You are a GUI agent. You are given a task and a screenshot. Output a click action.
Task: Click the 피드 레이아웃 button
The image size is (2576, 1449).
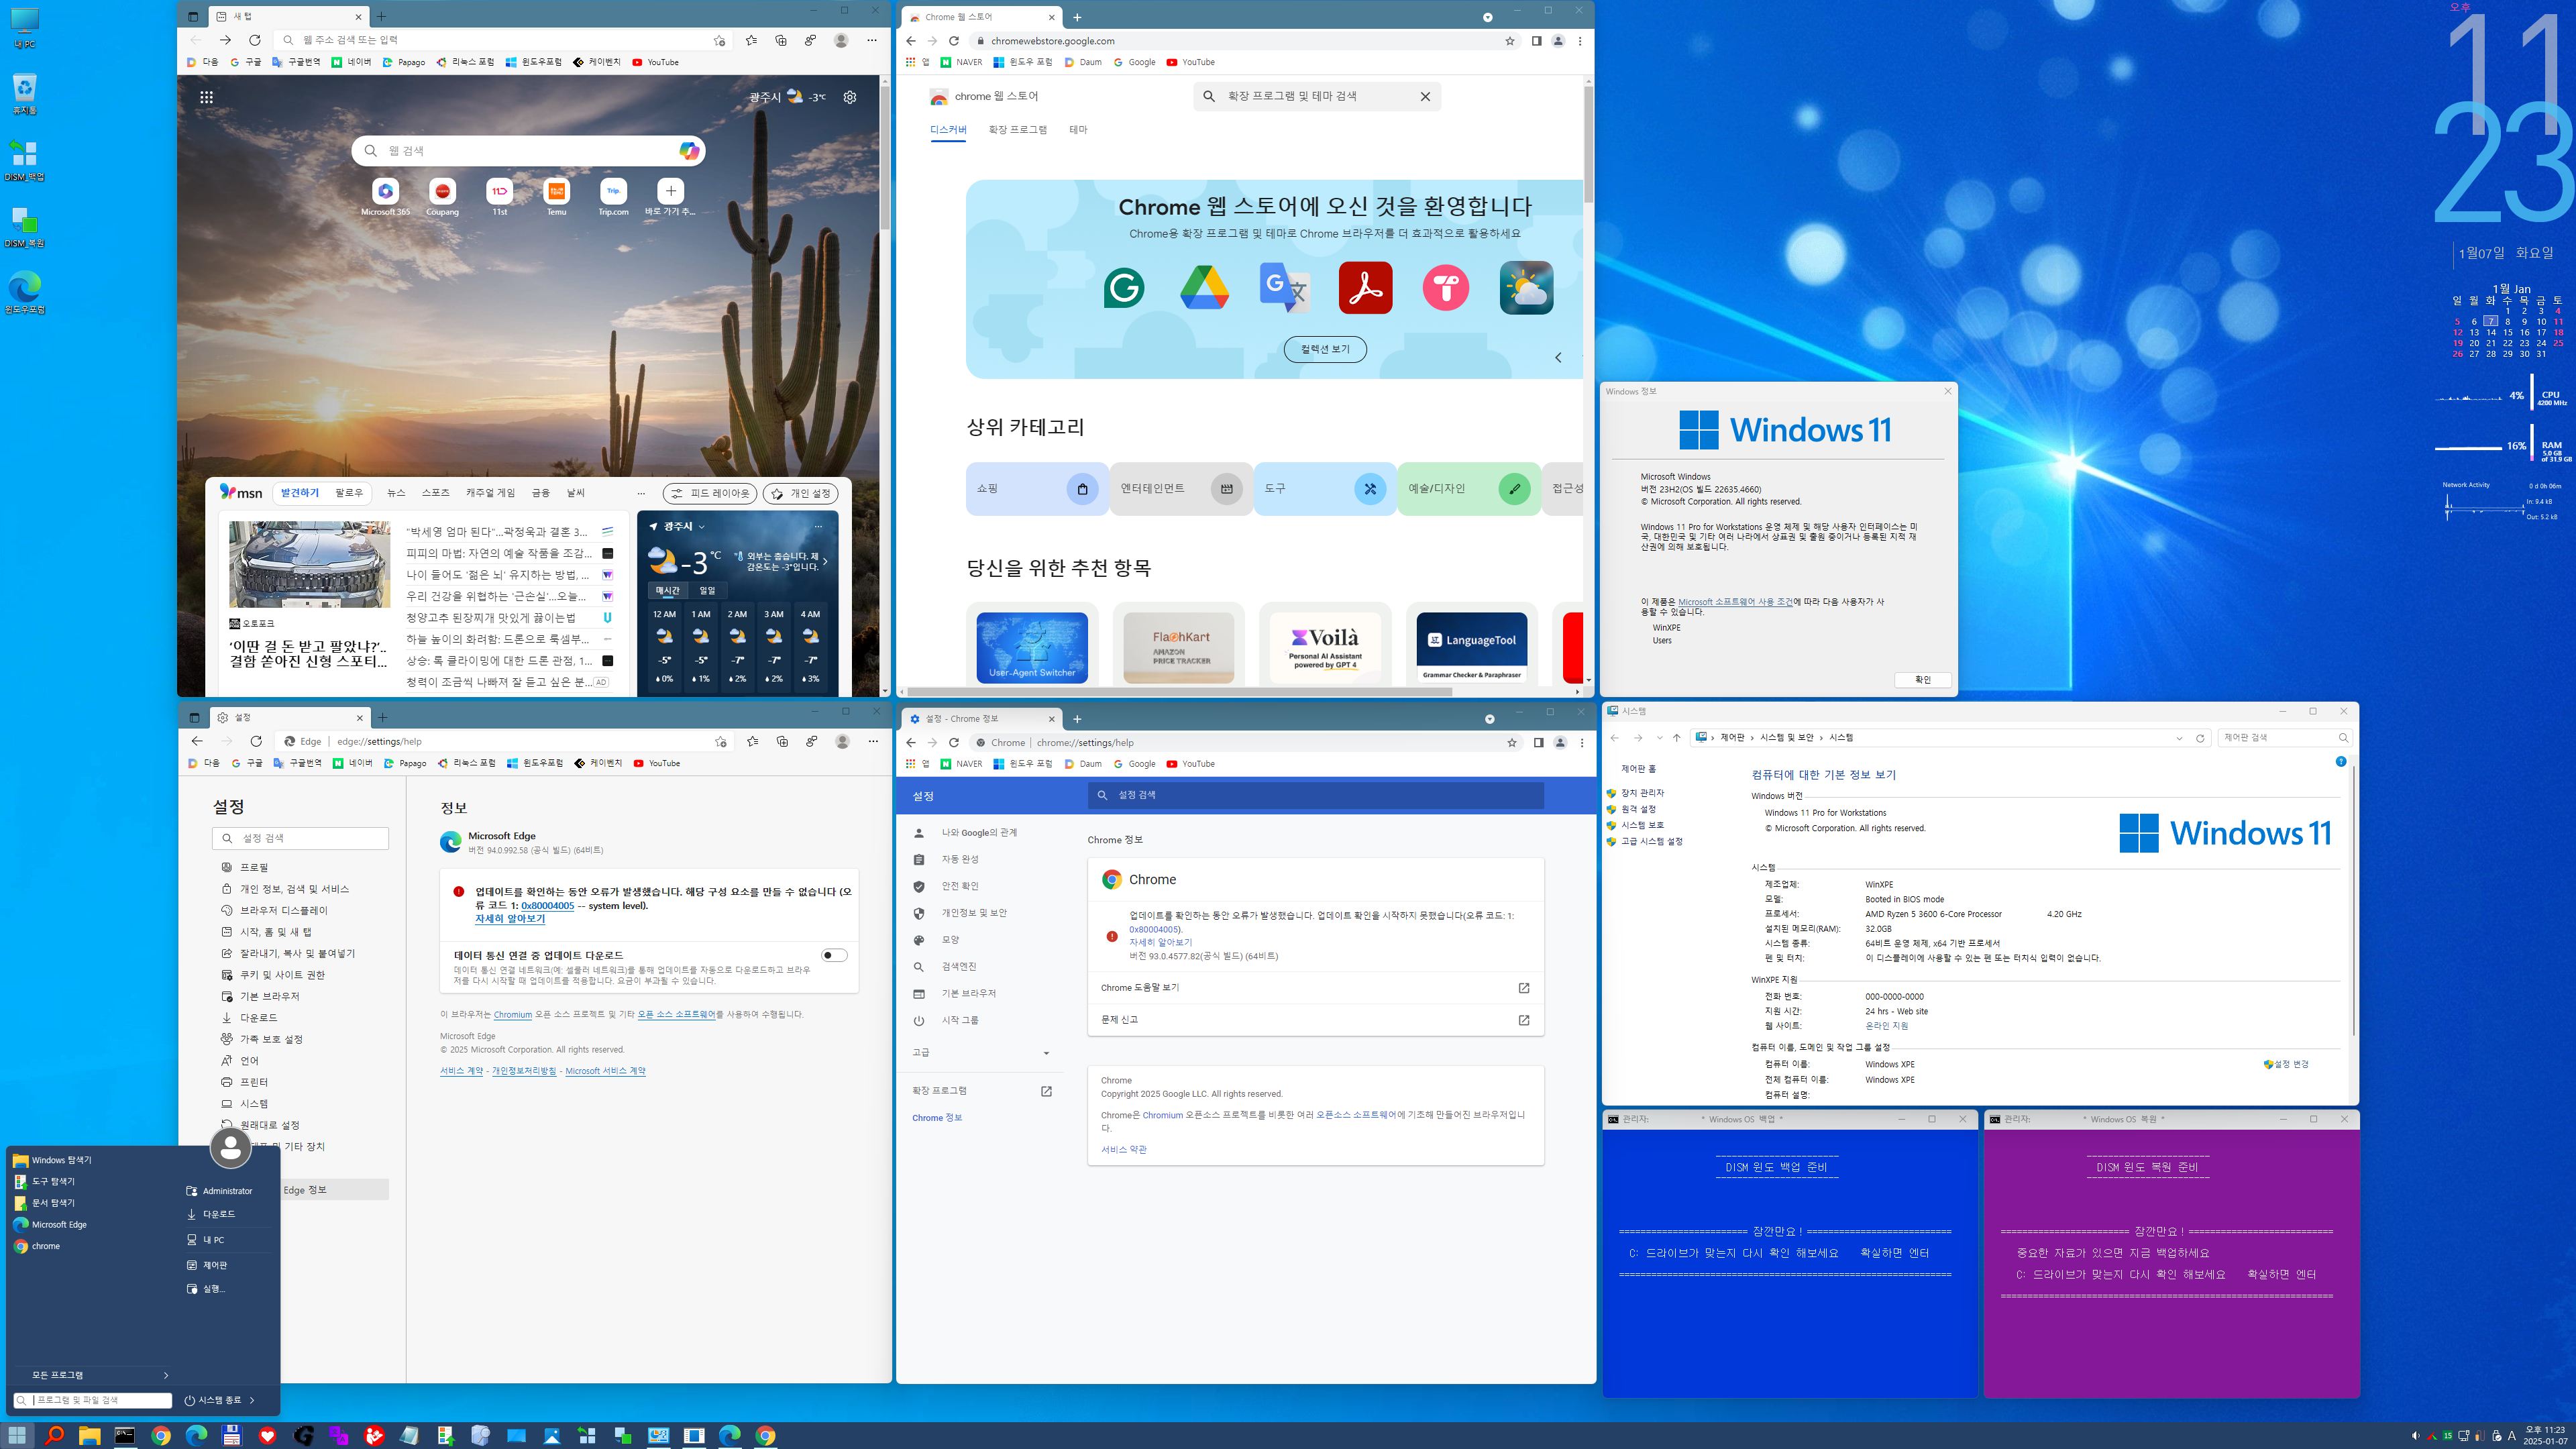(x=710, y=493)
